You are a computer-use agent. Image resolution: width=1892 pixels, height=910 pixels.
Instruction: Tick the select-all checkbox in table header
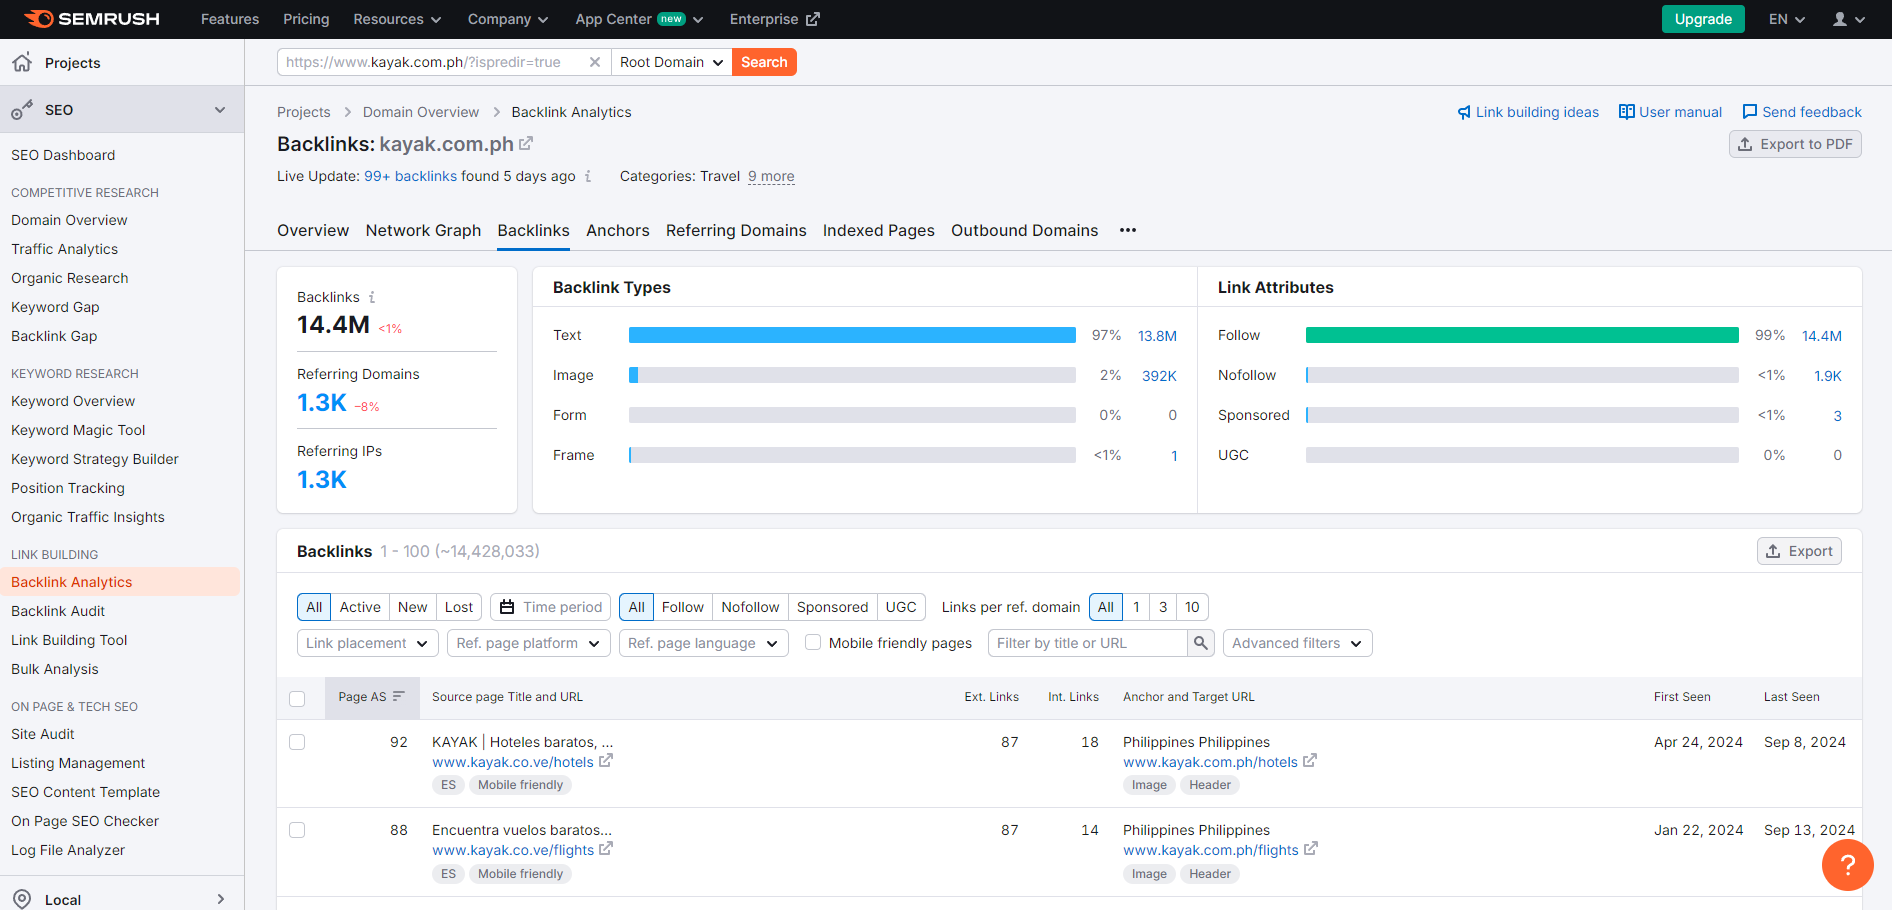297,698
